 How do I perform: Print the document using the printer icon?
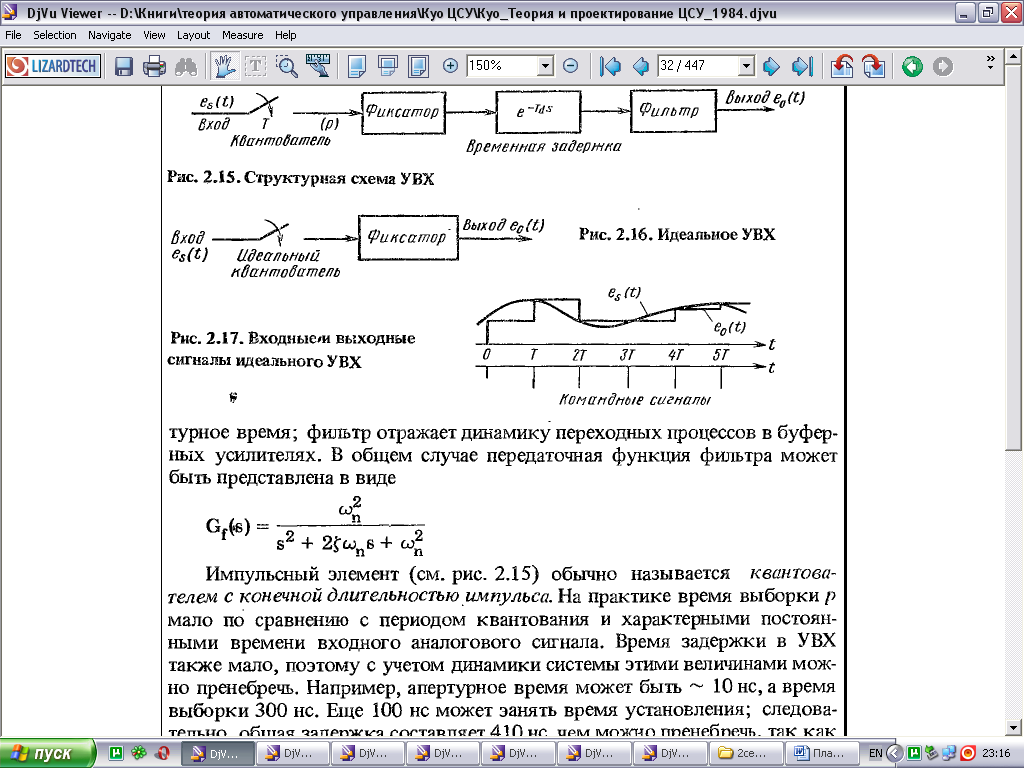[155, 66]
